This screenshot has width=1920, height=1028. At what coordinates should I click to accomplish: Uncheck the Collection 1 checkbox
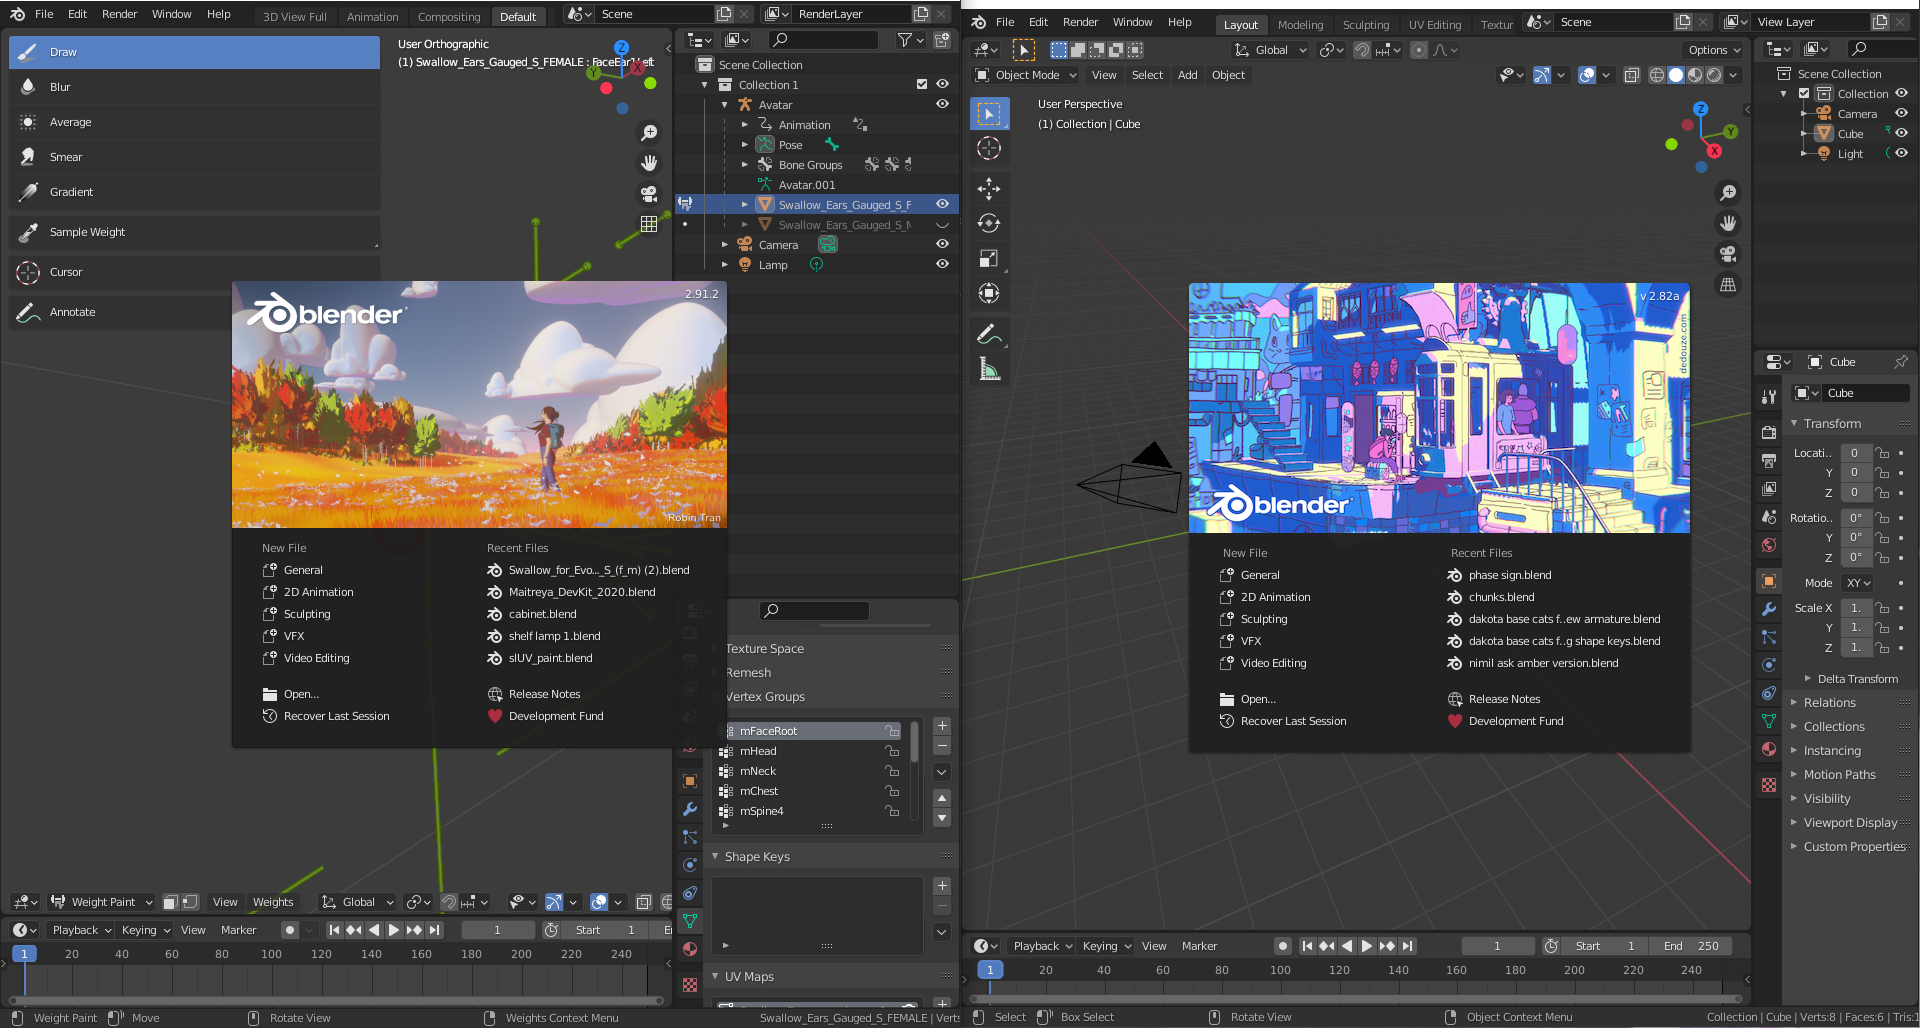922,84
